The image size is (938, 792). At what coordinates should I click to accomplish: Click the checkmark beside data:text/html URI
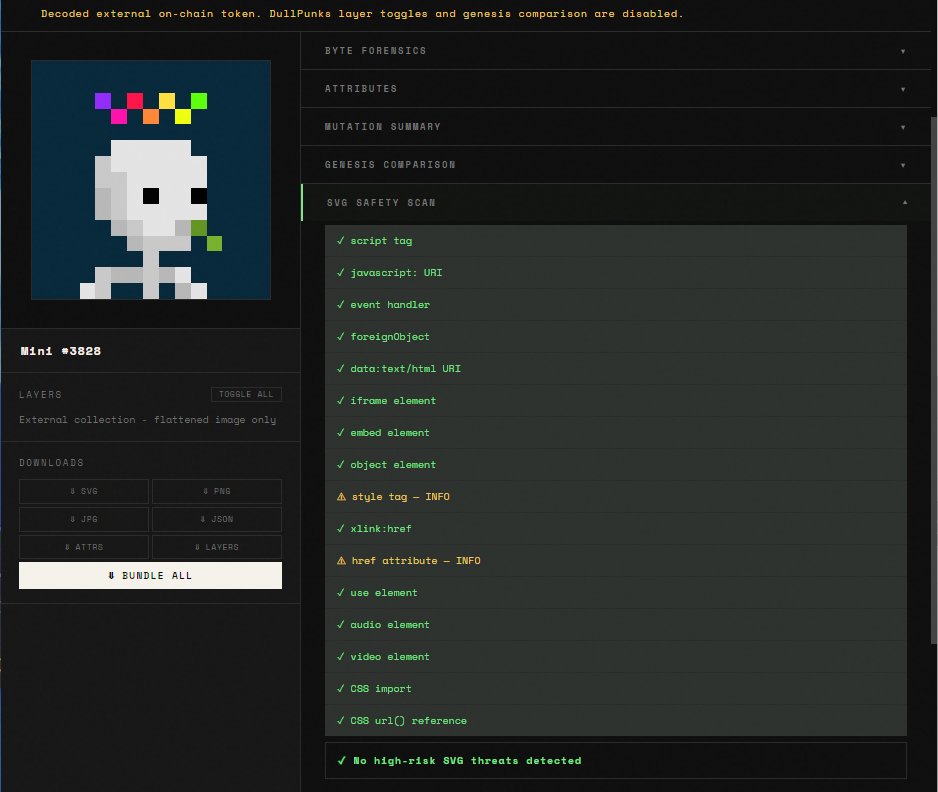[340, 368]
